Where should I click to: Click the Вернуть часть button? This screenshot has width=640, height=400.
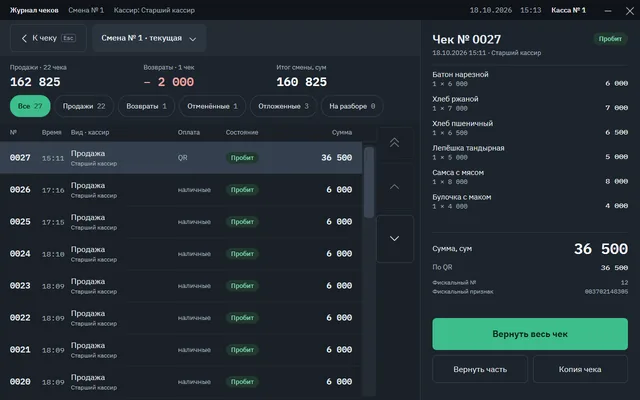click(x=480, y=369)
